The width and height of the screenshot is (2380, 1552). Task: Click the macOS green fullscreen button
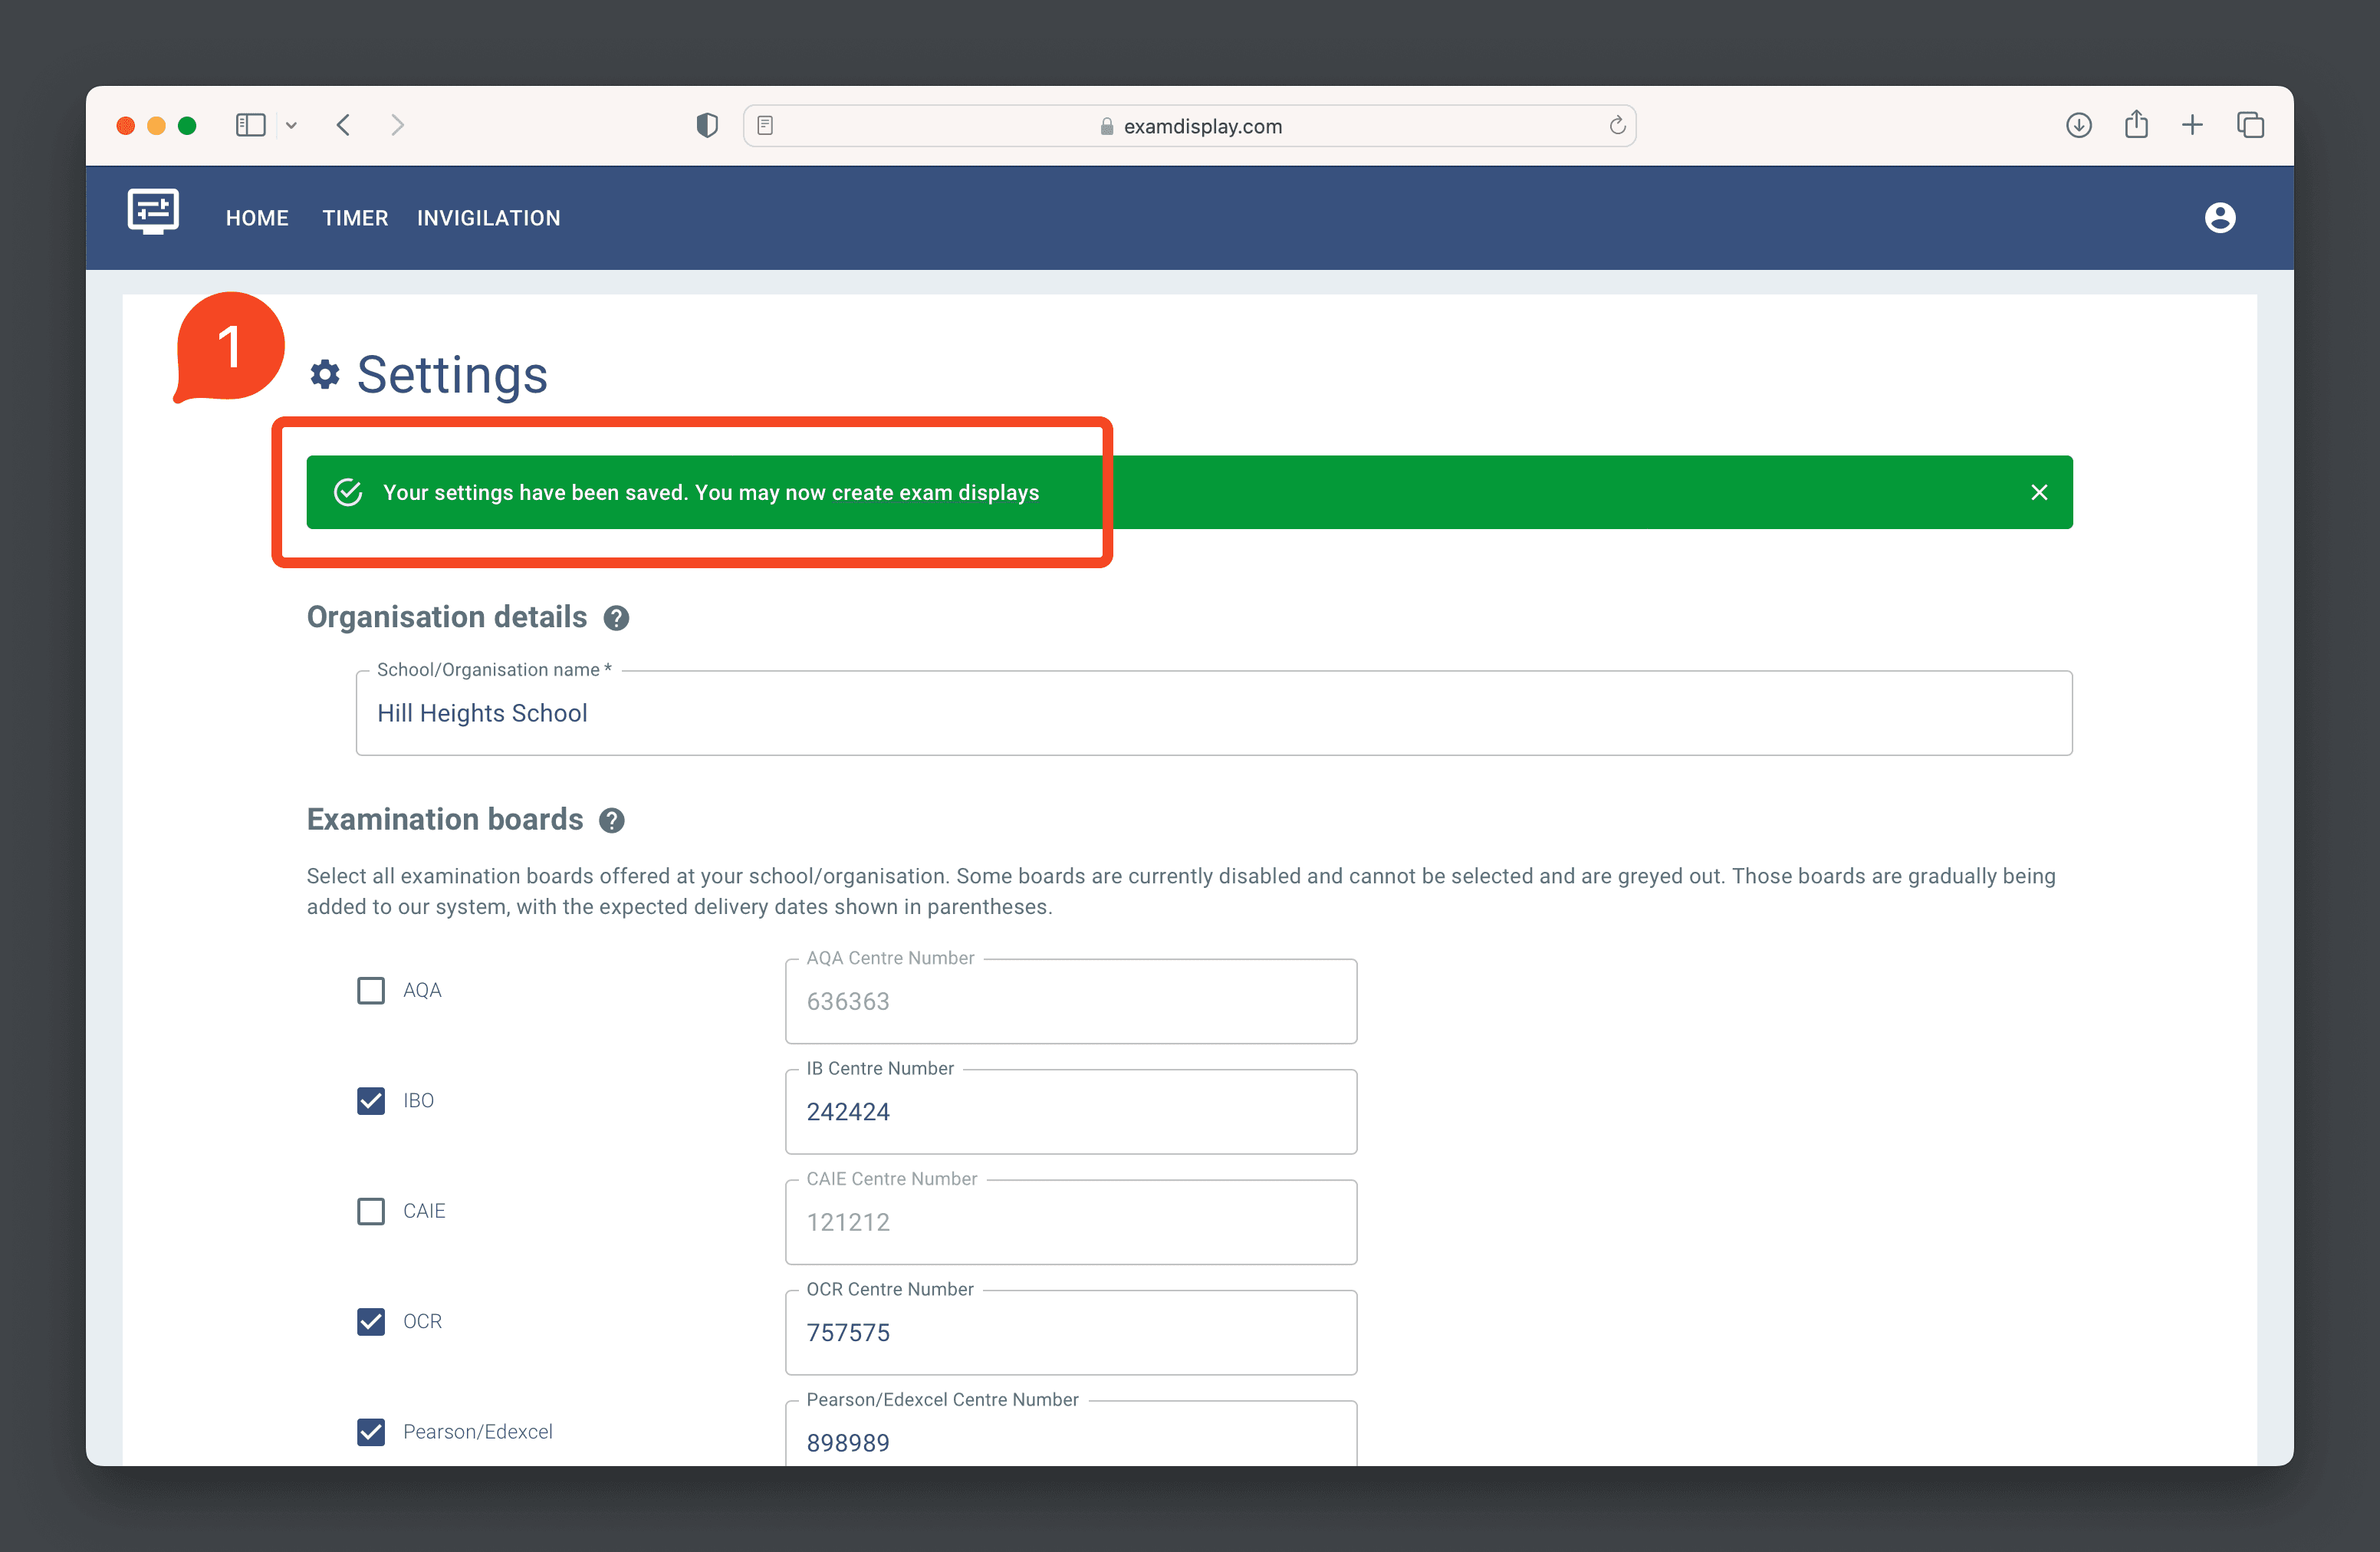(x=187, y=125)
